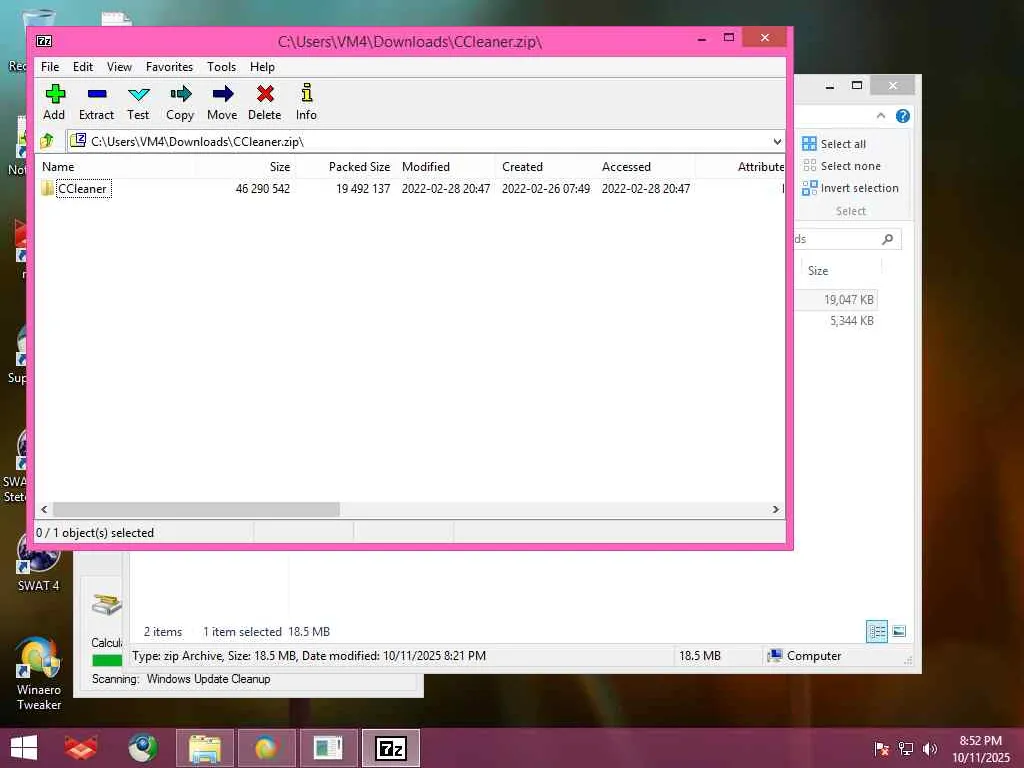1024x768 pixels.
Task: Sort by Size column in Explorer
Action: click(818, 270)
